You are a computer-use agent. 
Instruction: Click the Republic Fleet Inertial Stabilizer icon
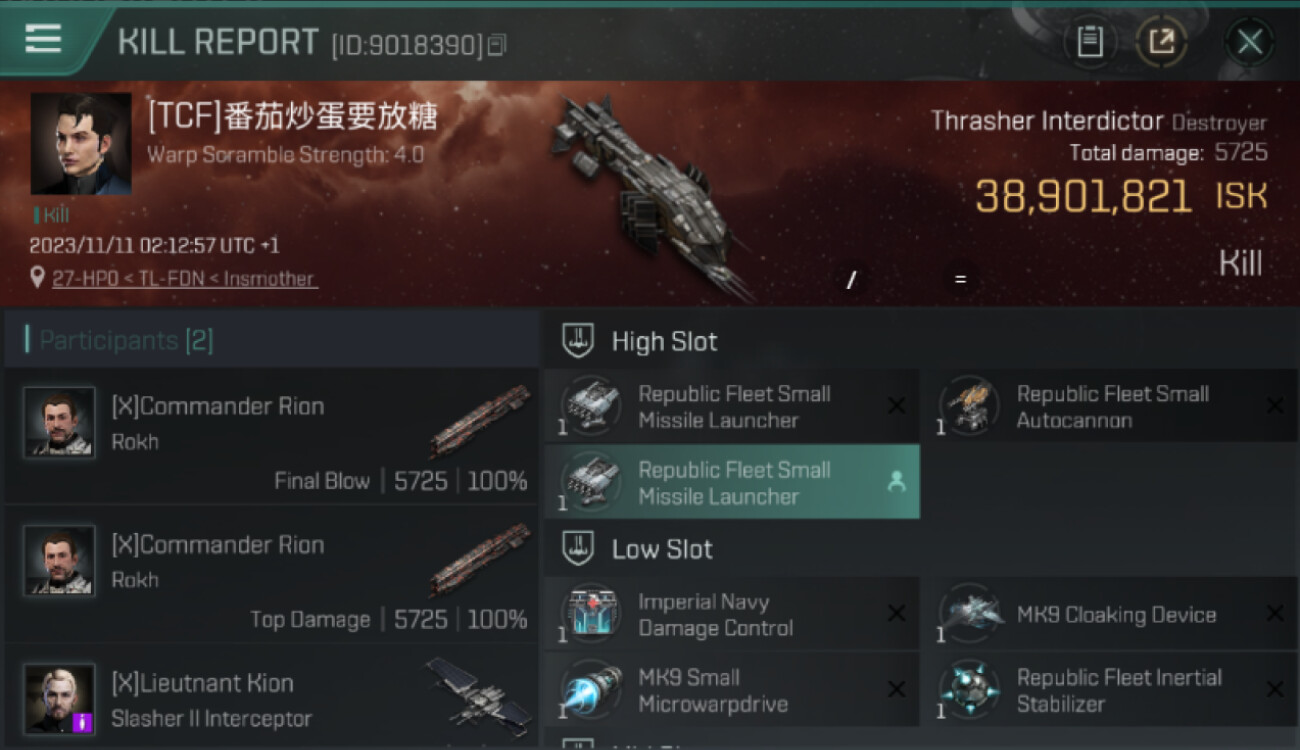[970, 689]
